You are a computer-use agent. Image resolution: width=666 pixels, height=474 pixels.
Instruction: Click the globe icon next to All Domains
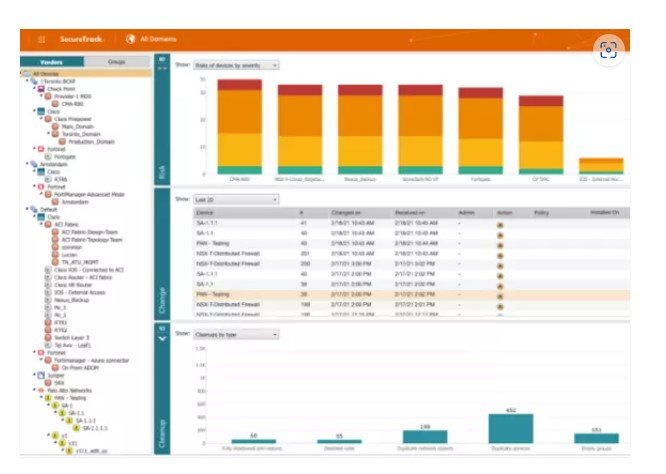pyautogui.click(x=131, y=39)
